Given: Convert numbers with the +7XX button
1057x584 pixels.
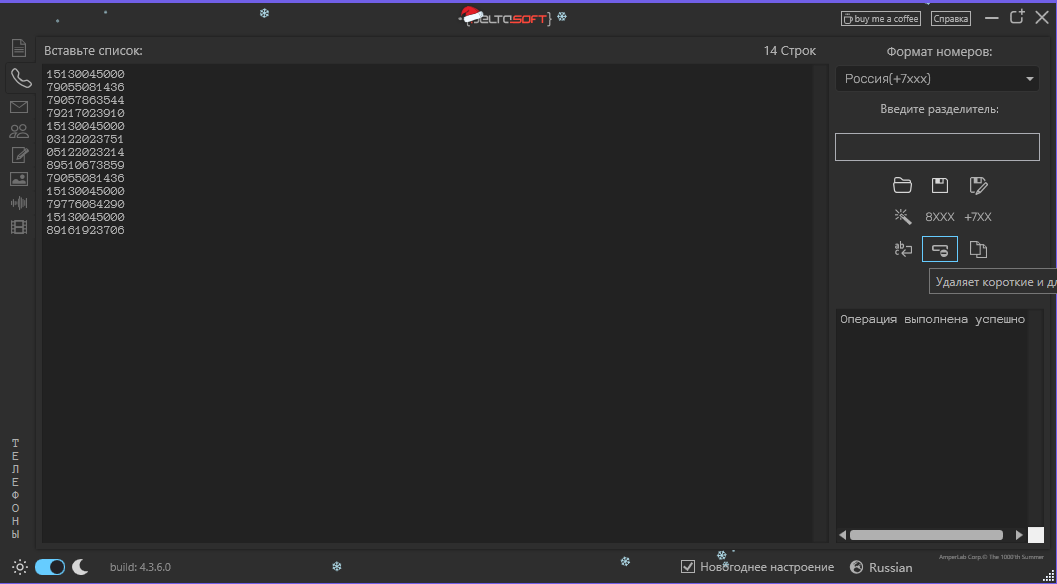Looking at the screenshot, I should pos(977,217).
